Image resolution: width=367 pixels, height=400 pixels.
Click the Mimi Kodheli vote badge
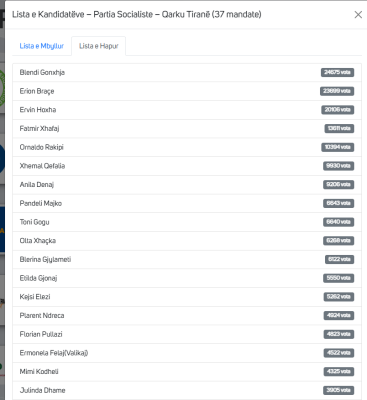[339, 371]
